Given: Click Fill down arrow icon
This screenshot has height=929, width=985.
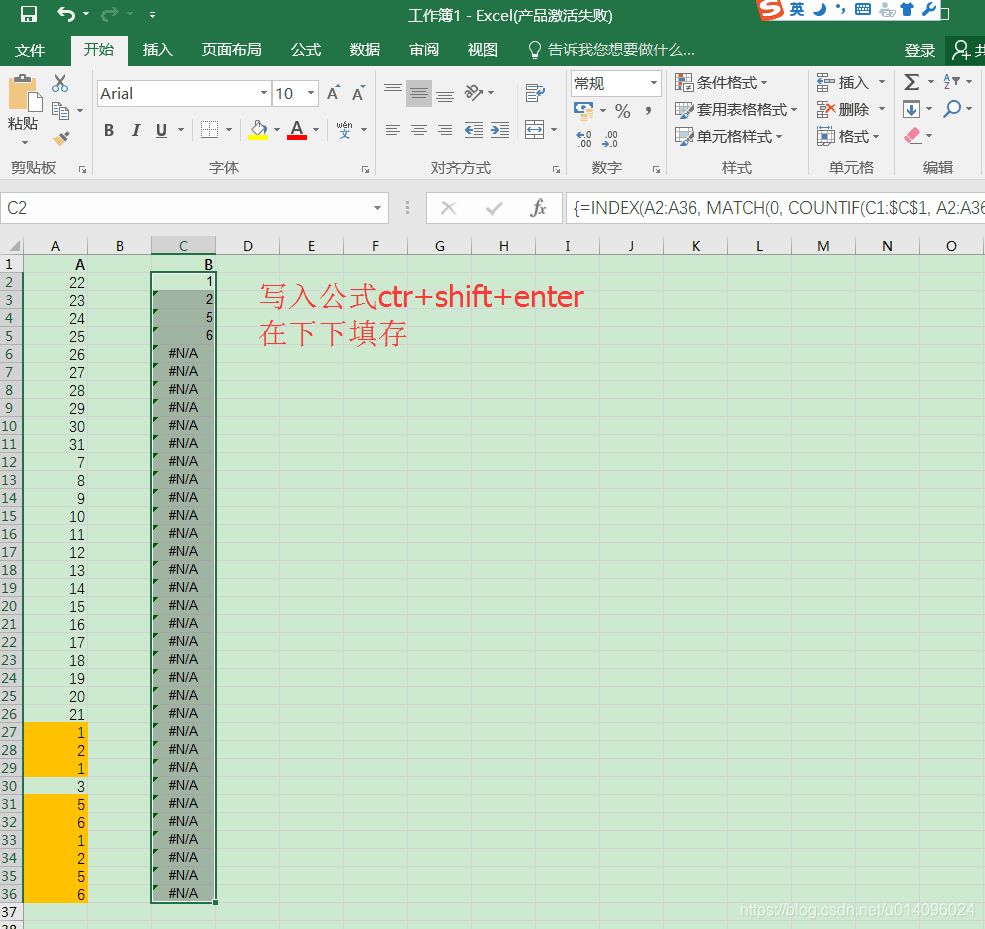Looking at the screenshot, I should click(912, 109).
